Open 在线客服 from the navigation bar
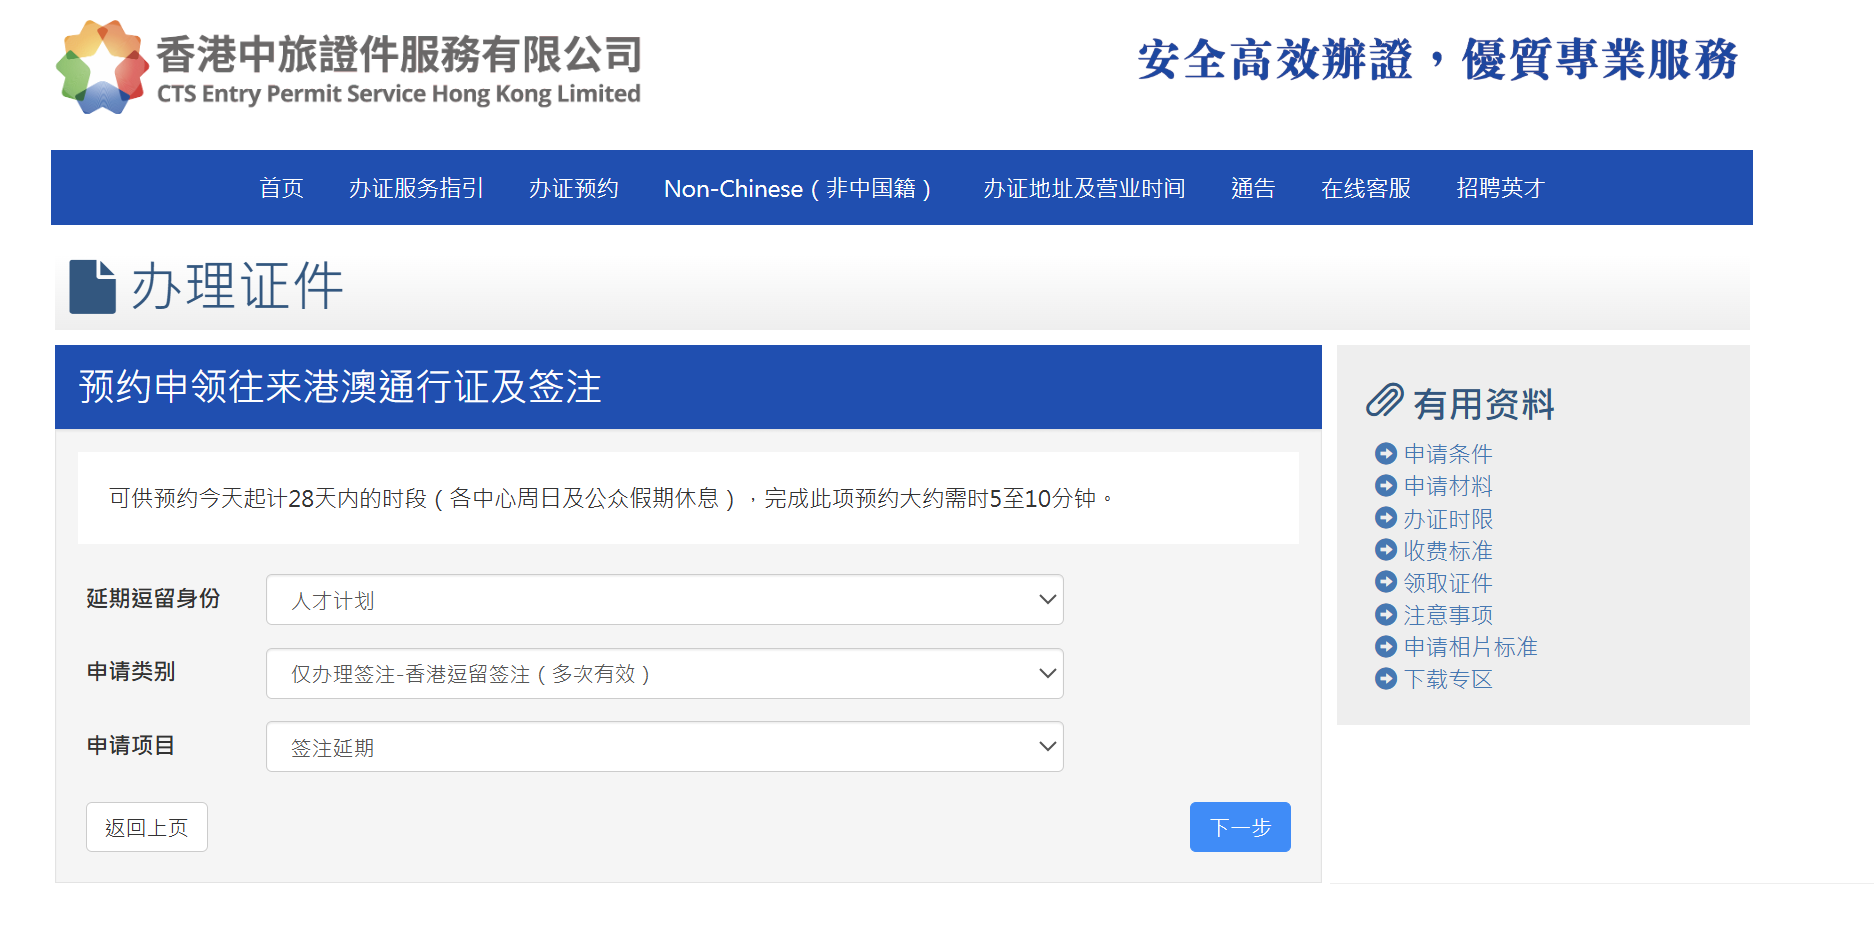The height and width of the screenshot is (926, 1874). (x=1365, y=189)
